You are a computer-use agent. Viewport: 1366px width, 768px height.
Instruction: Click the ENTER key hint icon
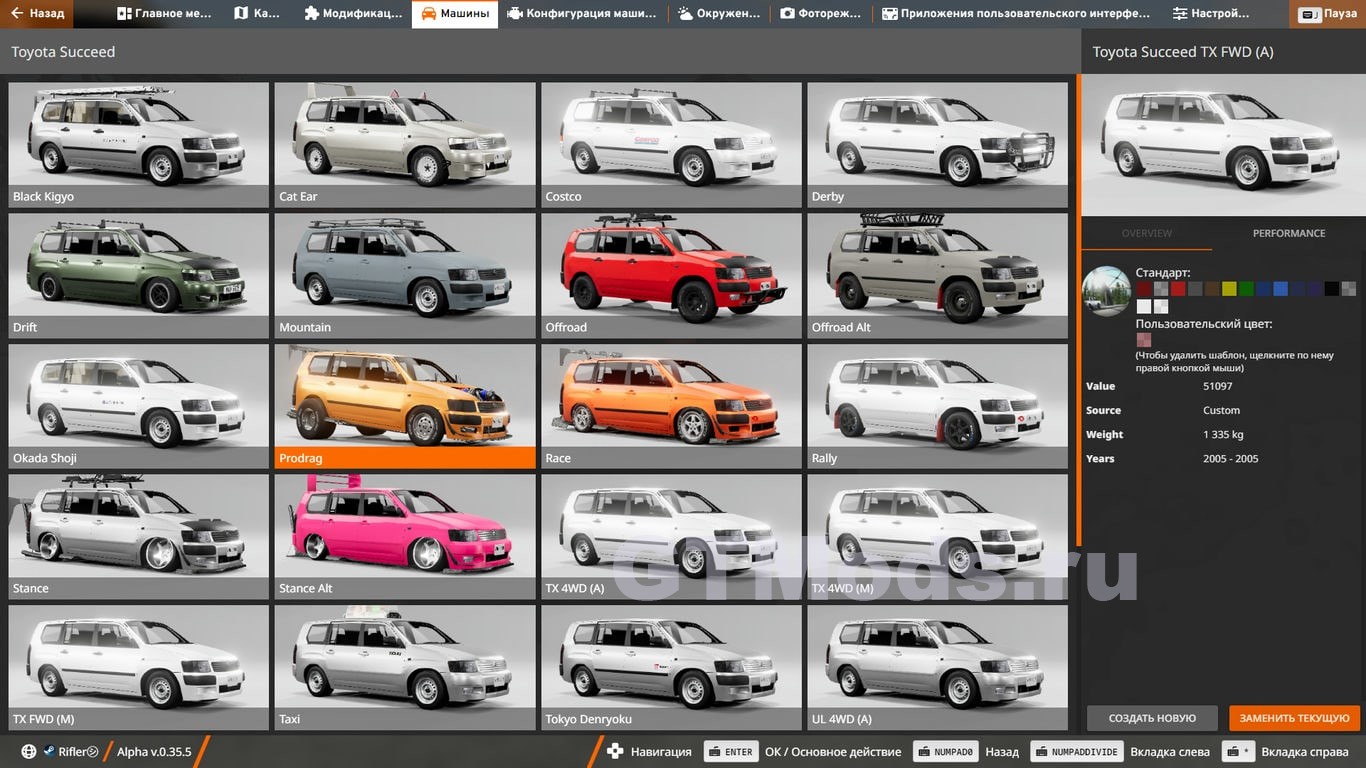pos(730,752)
